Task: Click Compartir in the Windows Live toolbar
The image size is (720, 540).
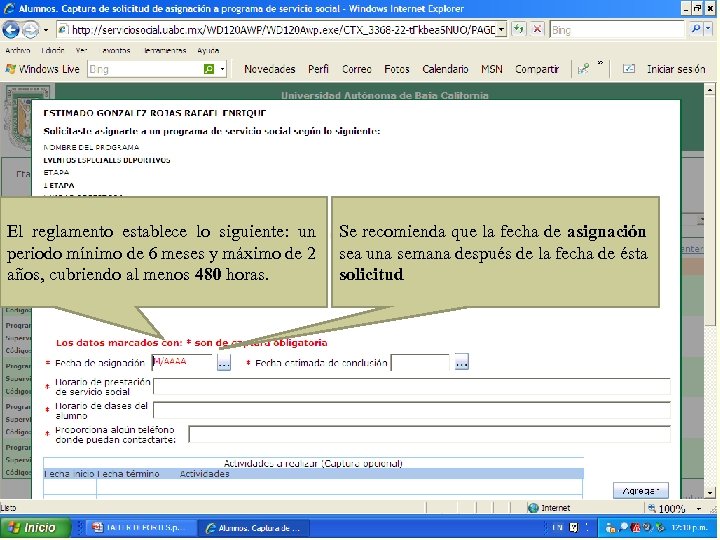Action: [537, 69]
